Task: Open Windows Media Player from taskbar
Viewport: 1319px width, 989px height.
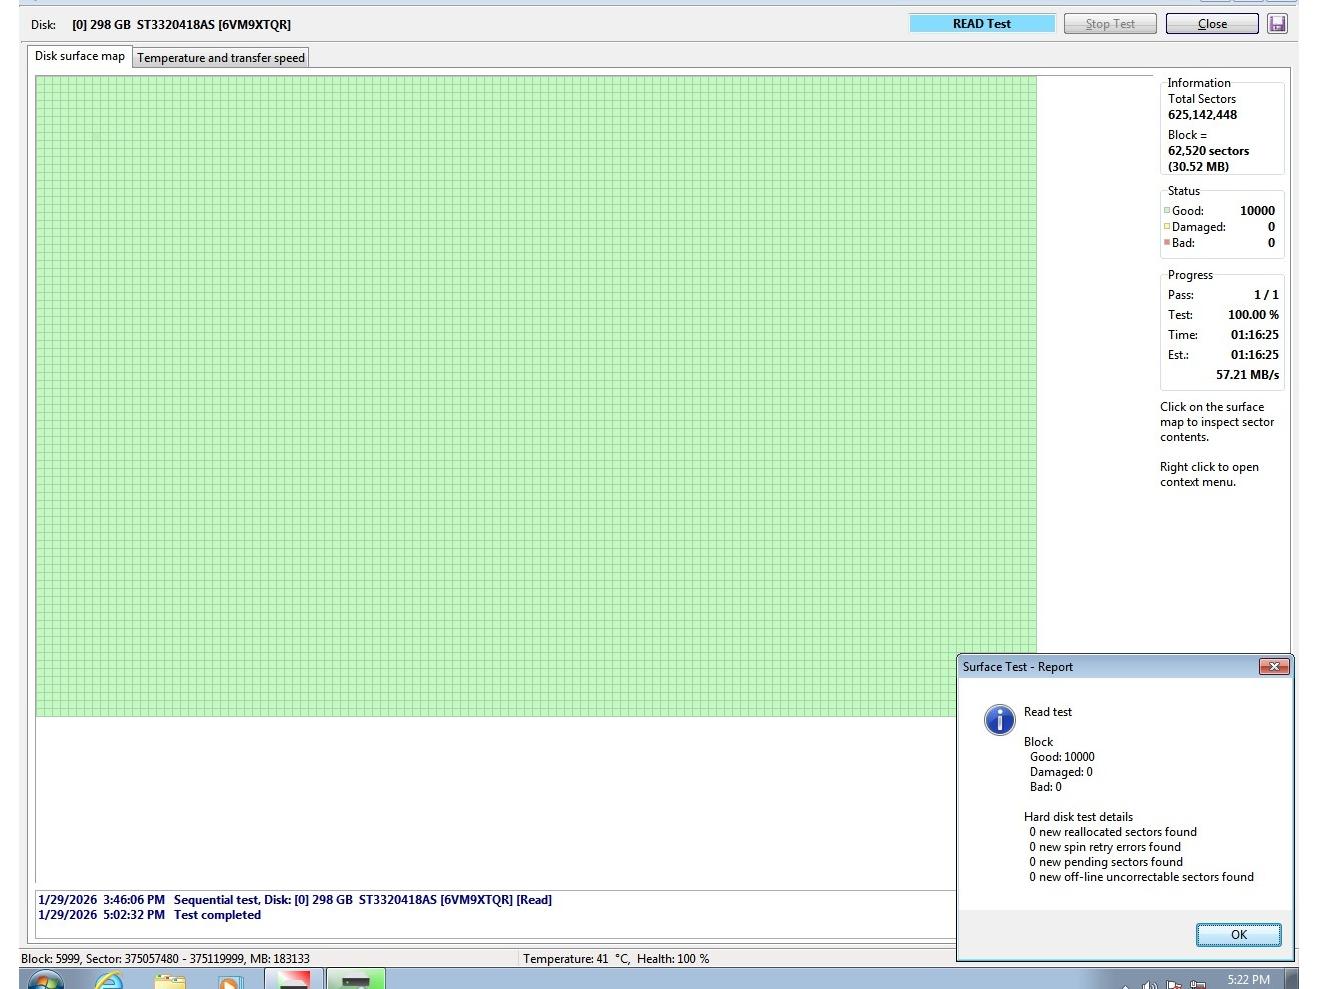Action: point(229,981)
